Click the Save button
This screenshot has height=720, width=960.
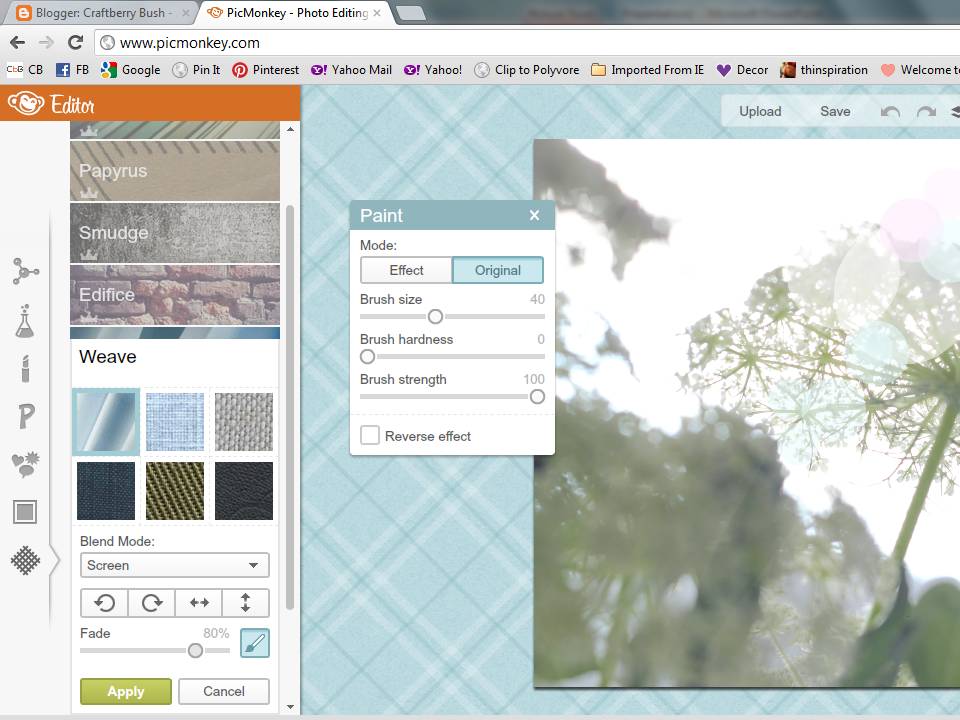(835, 111)
